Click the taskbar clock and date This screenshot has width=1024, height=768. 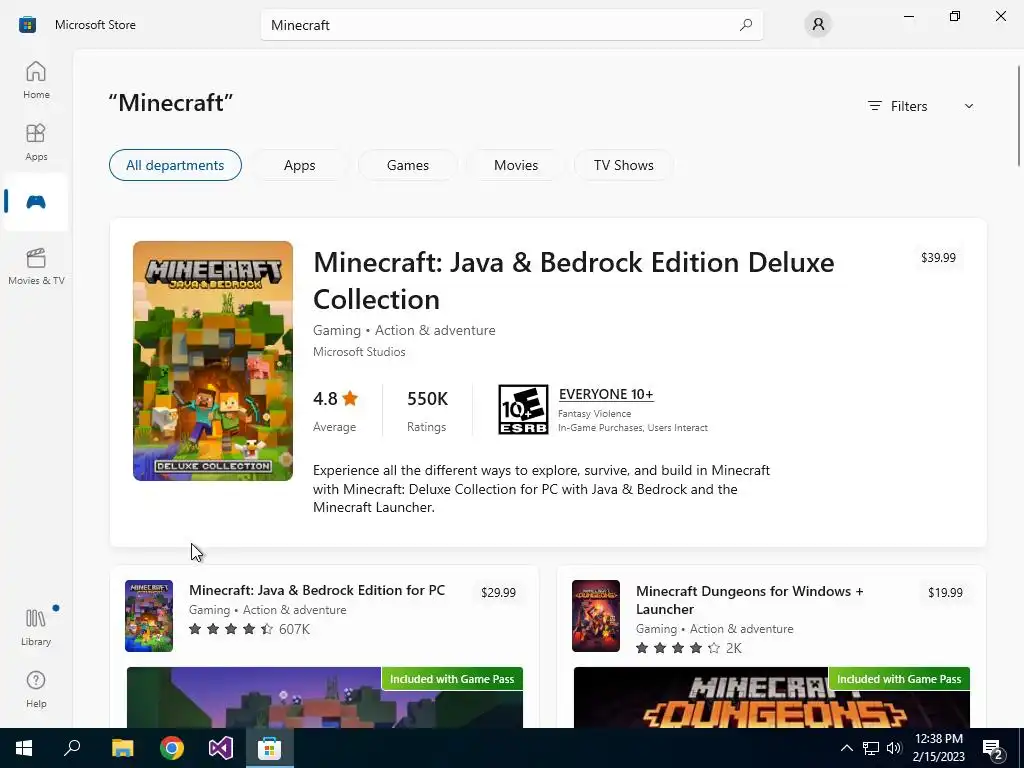(x=938, y=748)
